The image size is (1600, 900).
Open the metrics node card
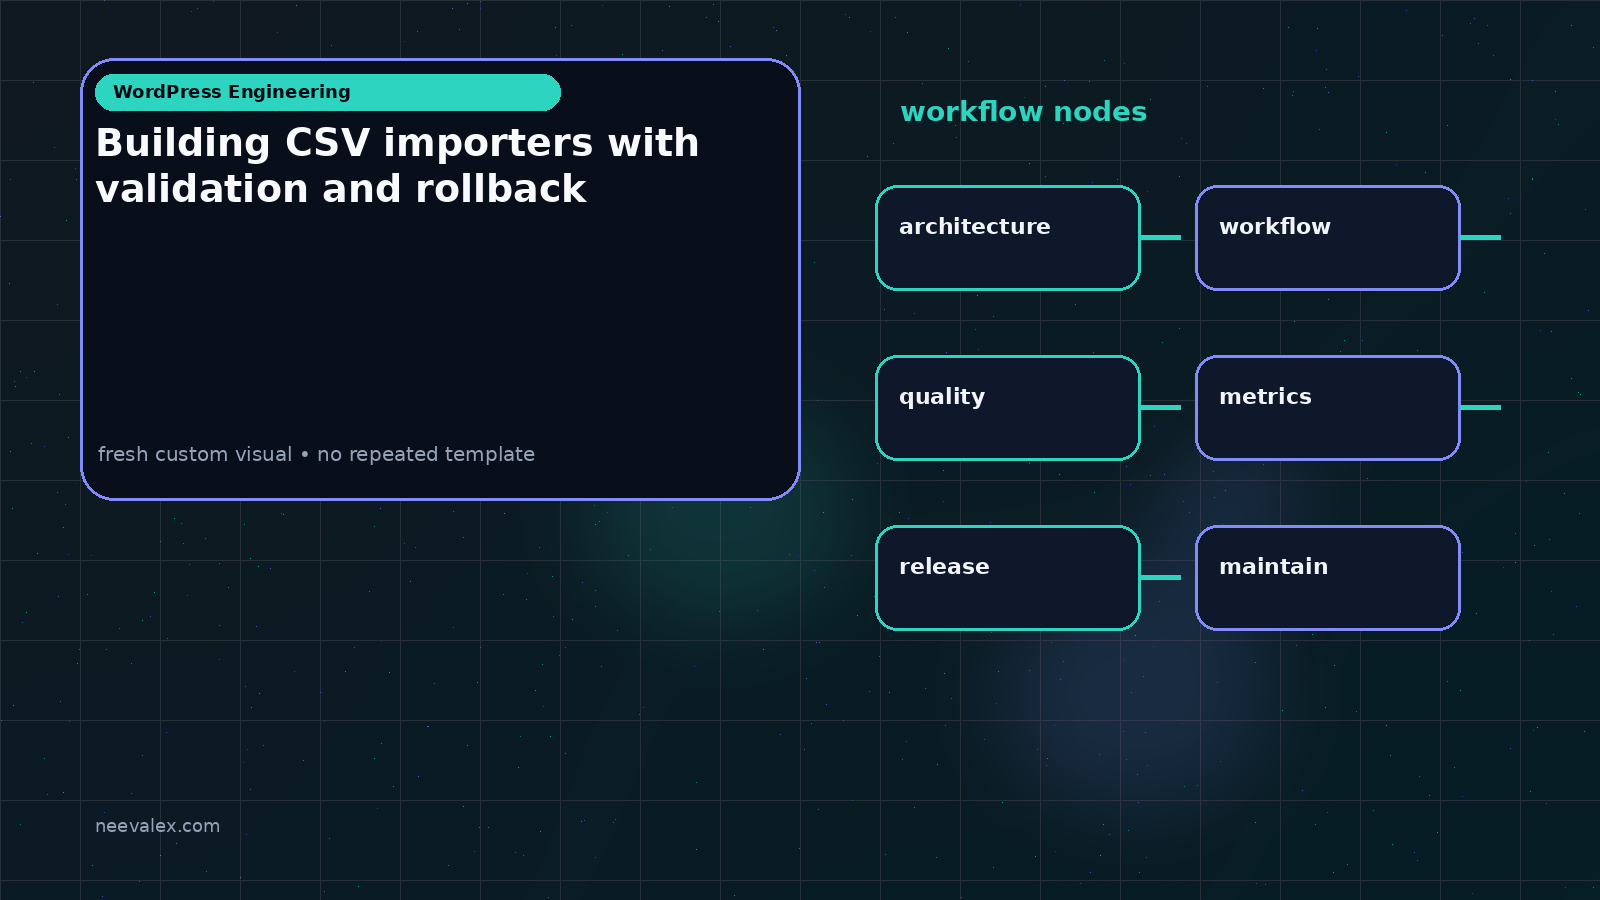(x=1328, y=408)
